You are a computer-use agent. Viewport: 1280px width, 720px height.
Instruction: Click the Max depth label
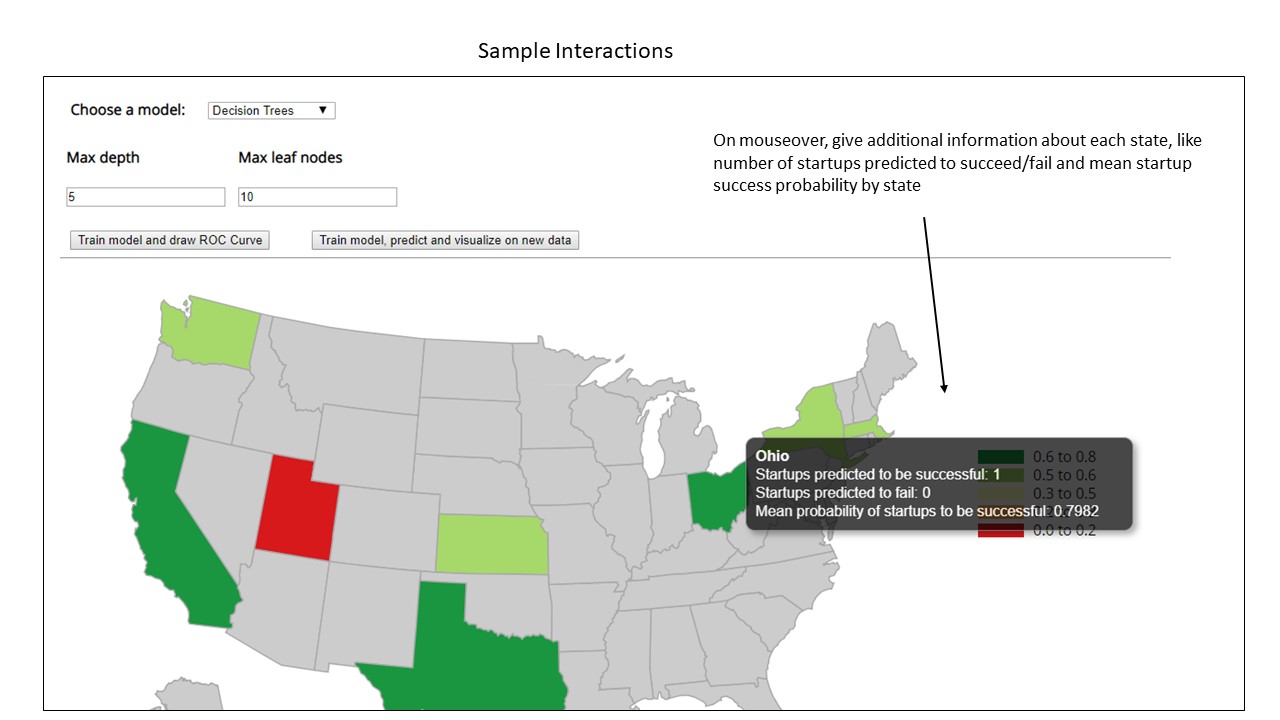(103, 157)
